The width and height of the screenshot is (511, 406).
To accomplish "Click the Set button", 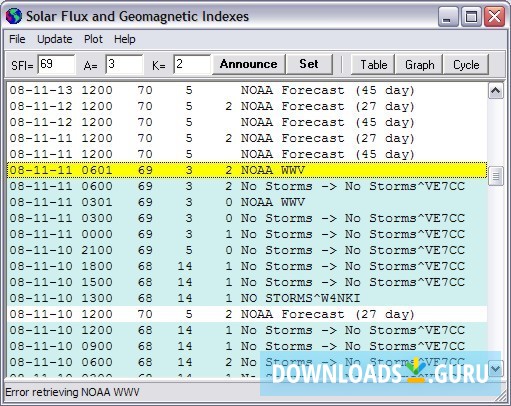I will 309,64.
